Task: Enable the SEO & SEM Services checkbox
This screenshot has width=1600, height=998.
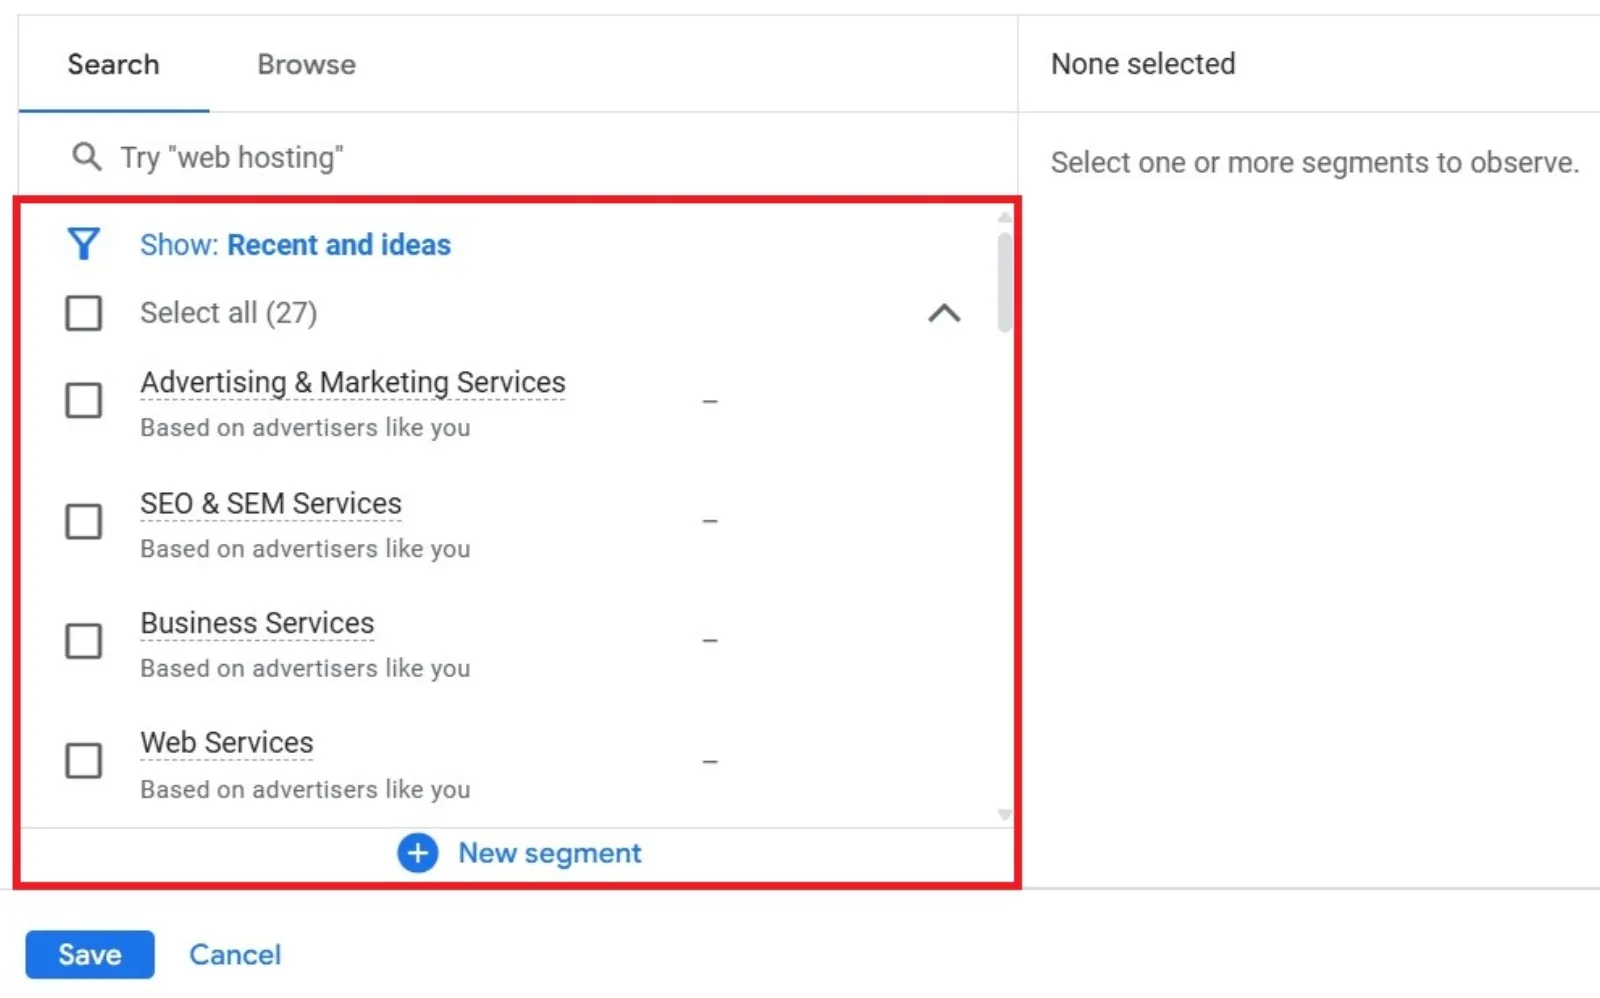Action: point(83,521)
